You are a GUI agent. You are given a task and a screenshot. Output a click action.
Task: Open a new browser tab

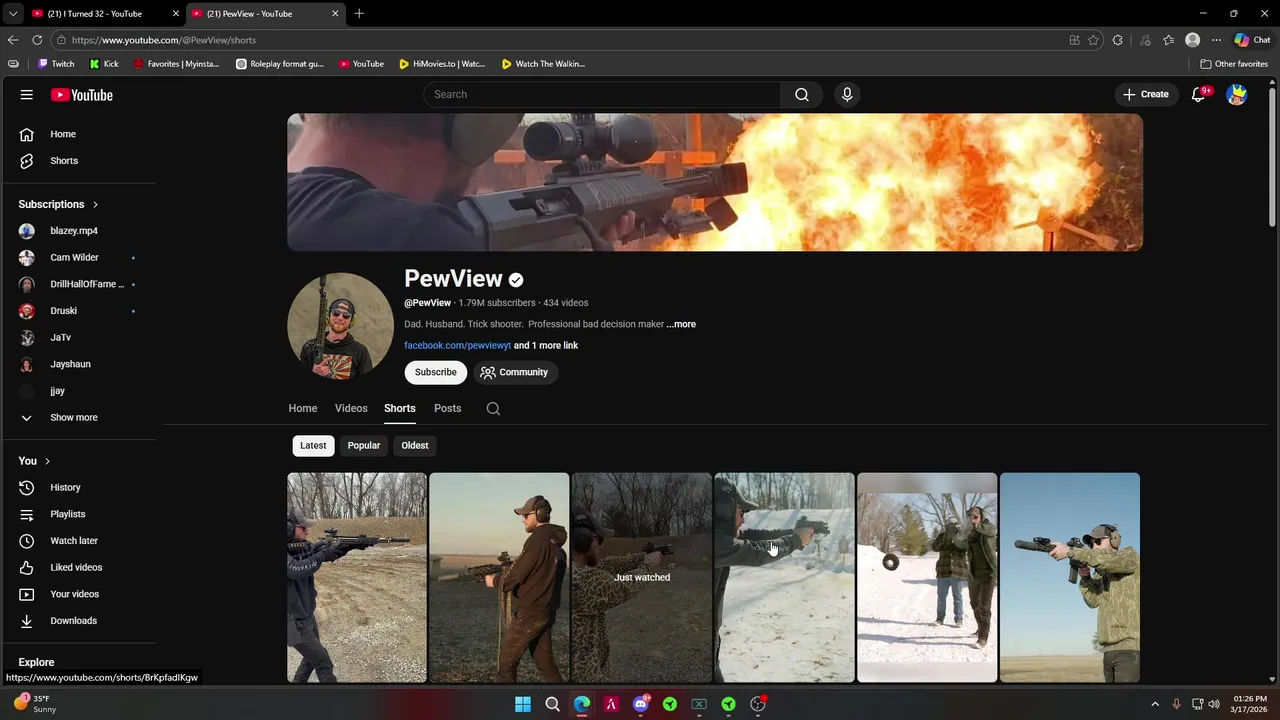pos(359,14)
